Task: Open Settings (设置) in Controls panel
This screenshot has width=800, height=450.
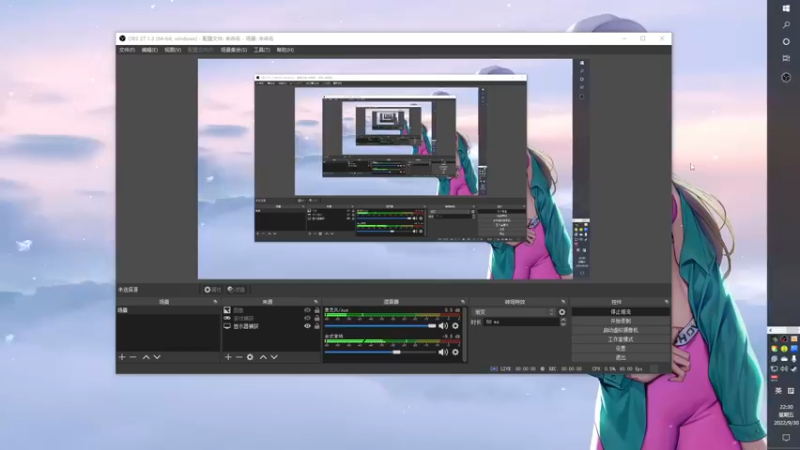Action: 620,348
